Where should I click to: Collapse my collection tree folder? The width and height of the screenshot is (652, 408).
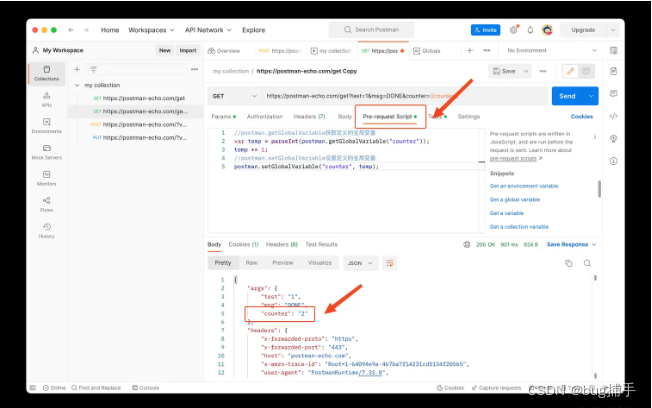pos(77,85)
